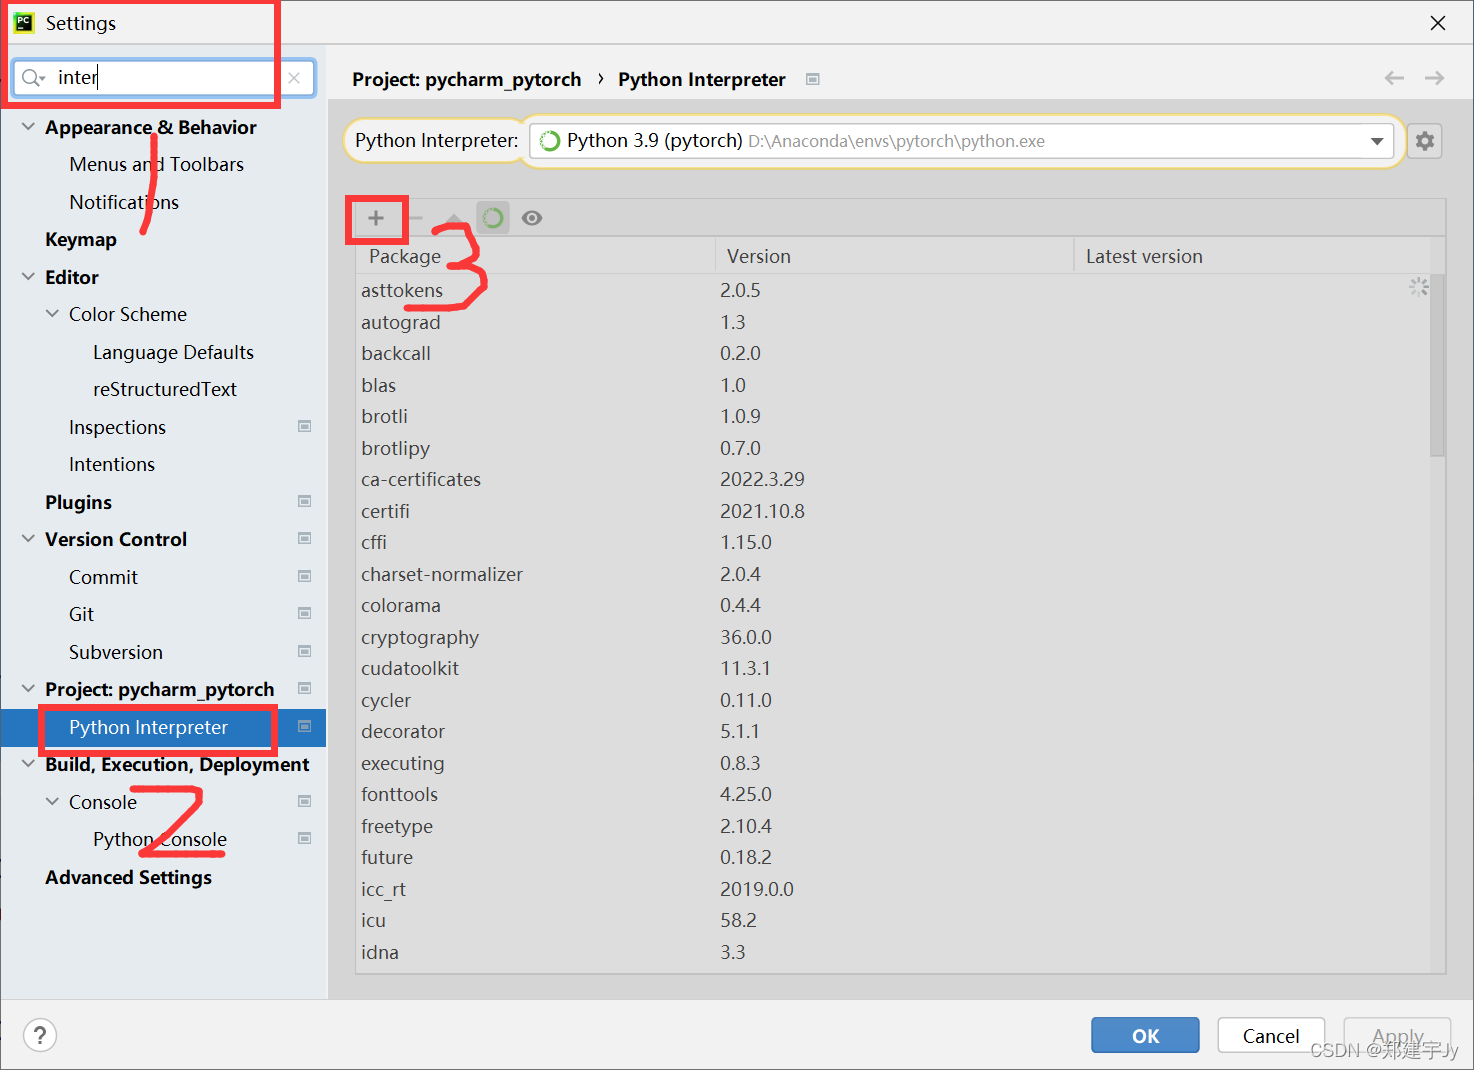
Task: Select the freetype package row
Action: tap(893, 826)
